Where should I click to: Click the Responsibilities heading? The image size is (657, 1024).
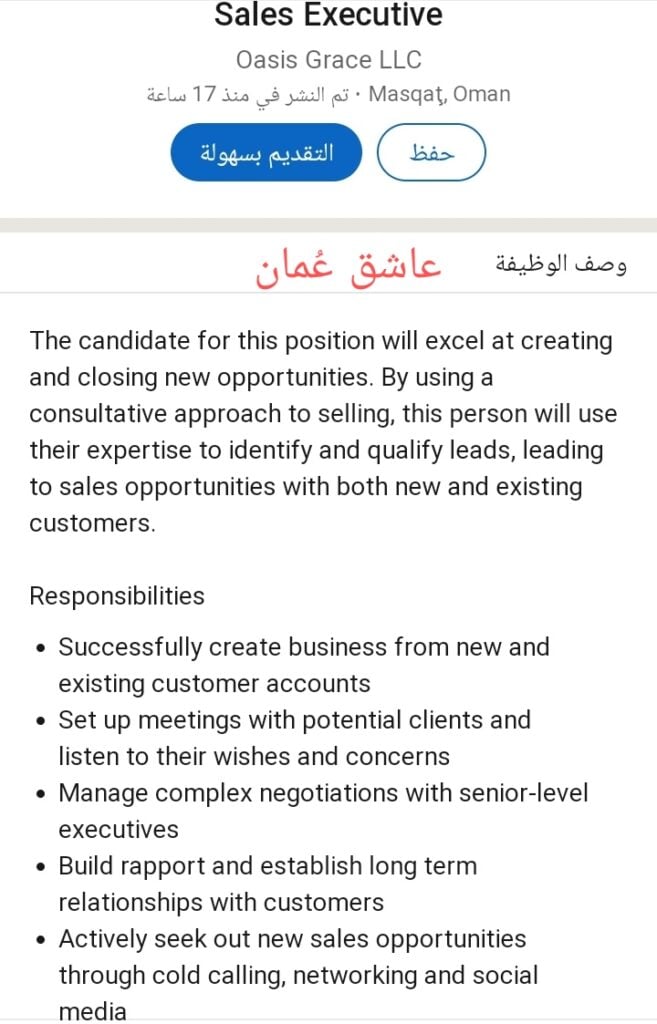pyautogui.click(x=117, y=596)
